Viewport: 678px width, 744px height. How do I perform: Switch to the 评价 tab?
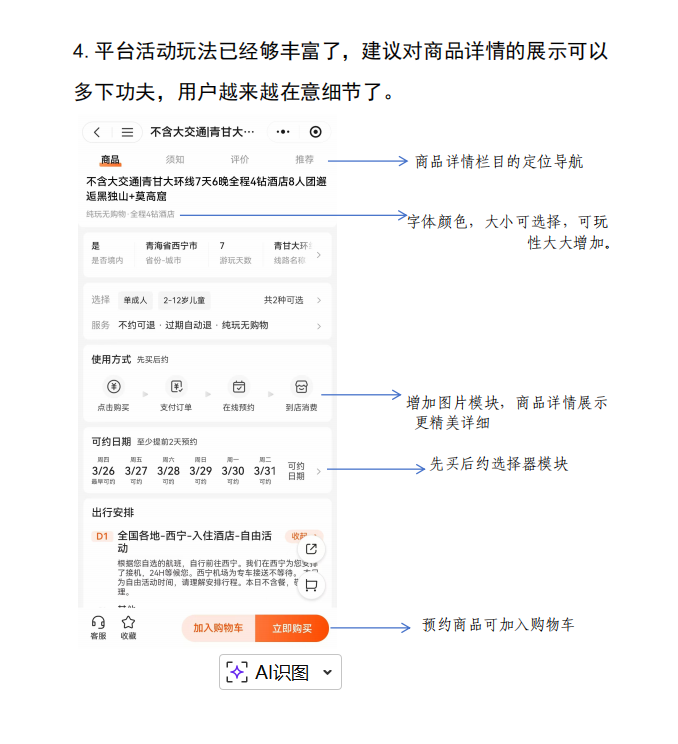pos(240,160)
